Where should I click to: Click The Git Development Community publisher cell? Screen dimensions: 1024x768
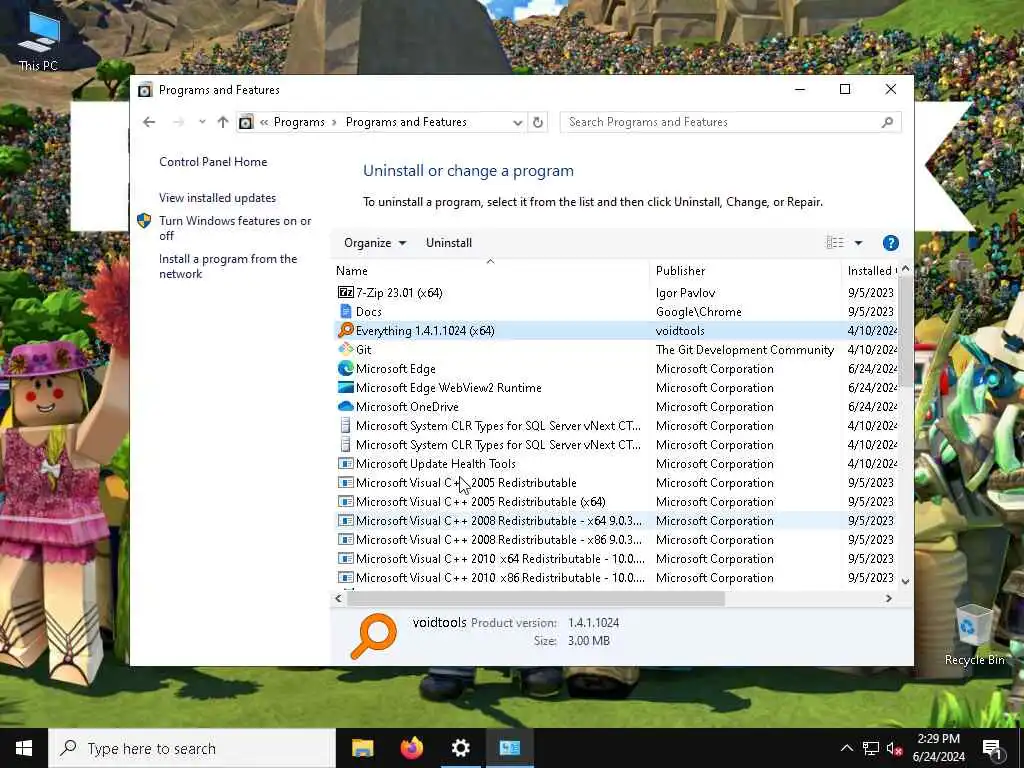[x=744, y=349]
